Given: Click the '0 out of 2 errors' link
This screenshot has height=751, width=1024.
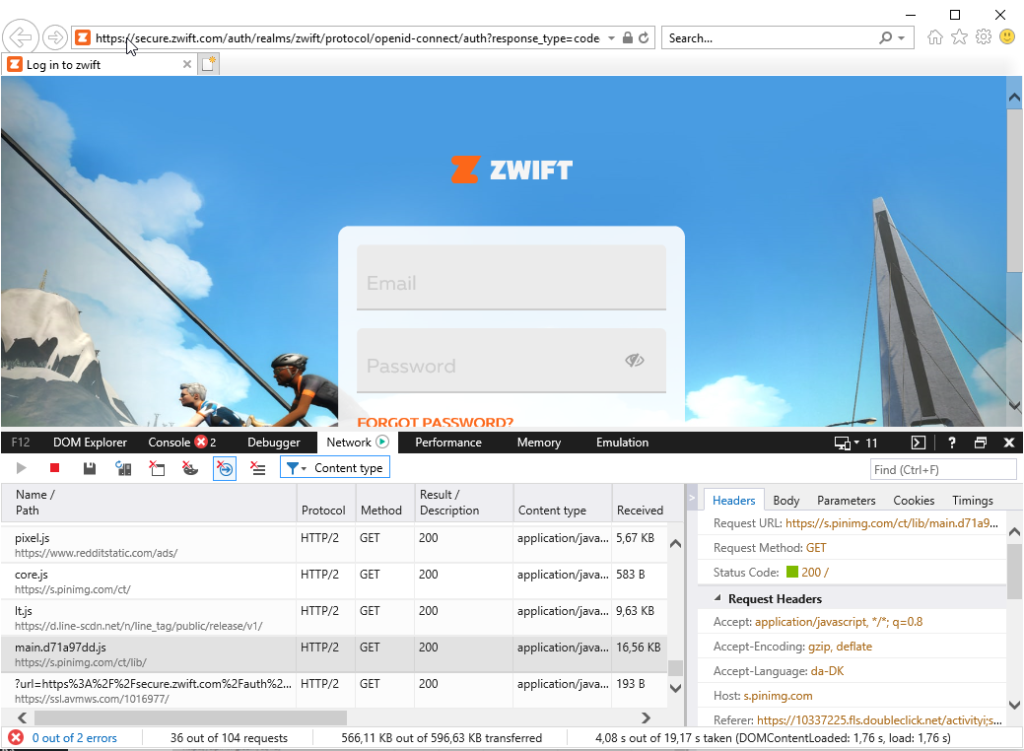Looking at the screenshot, I should click(74, 737).
